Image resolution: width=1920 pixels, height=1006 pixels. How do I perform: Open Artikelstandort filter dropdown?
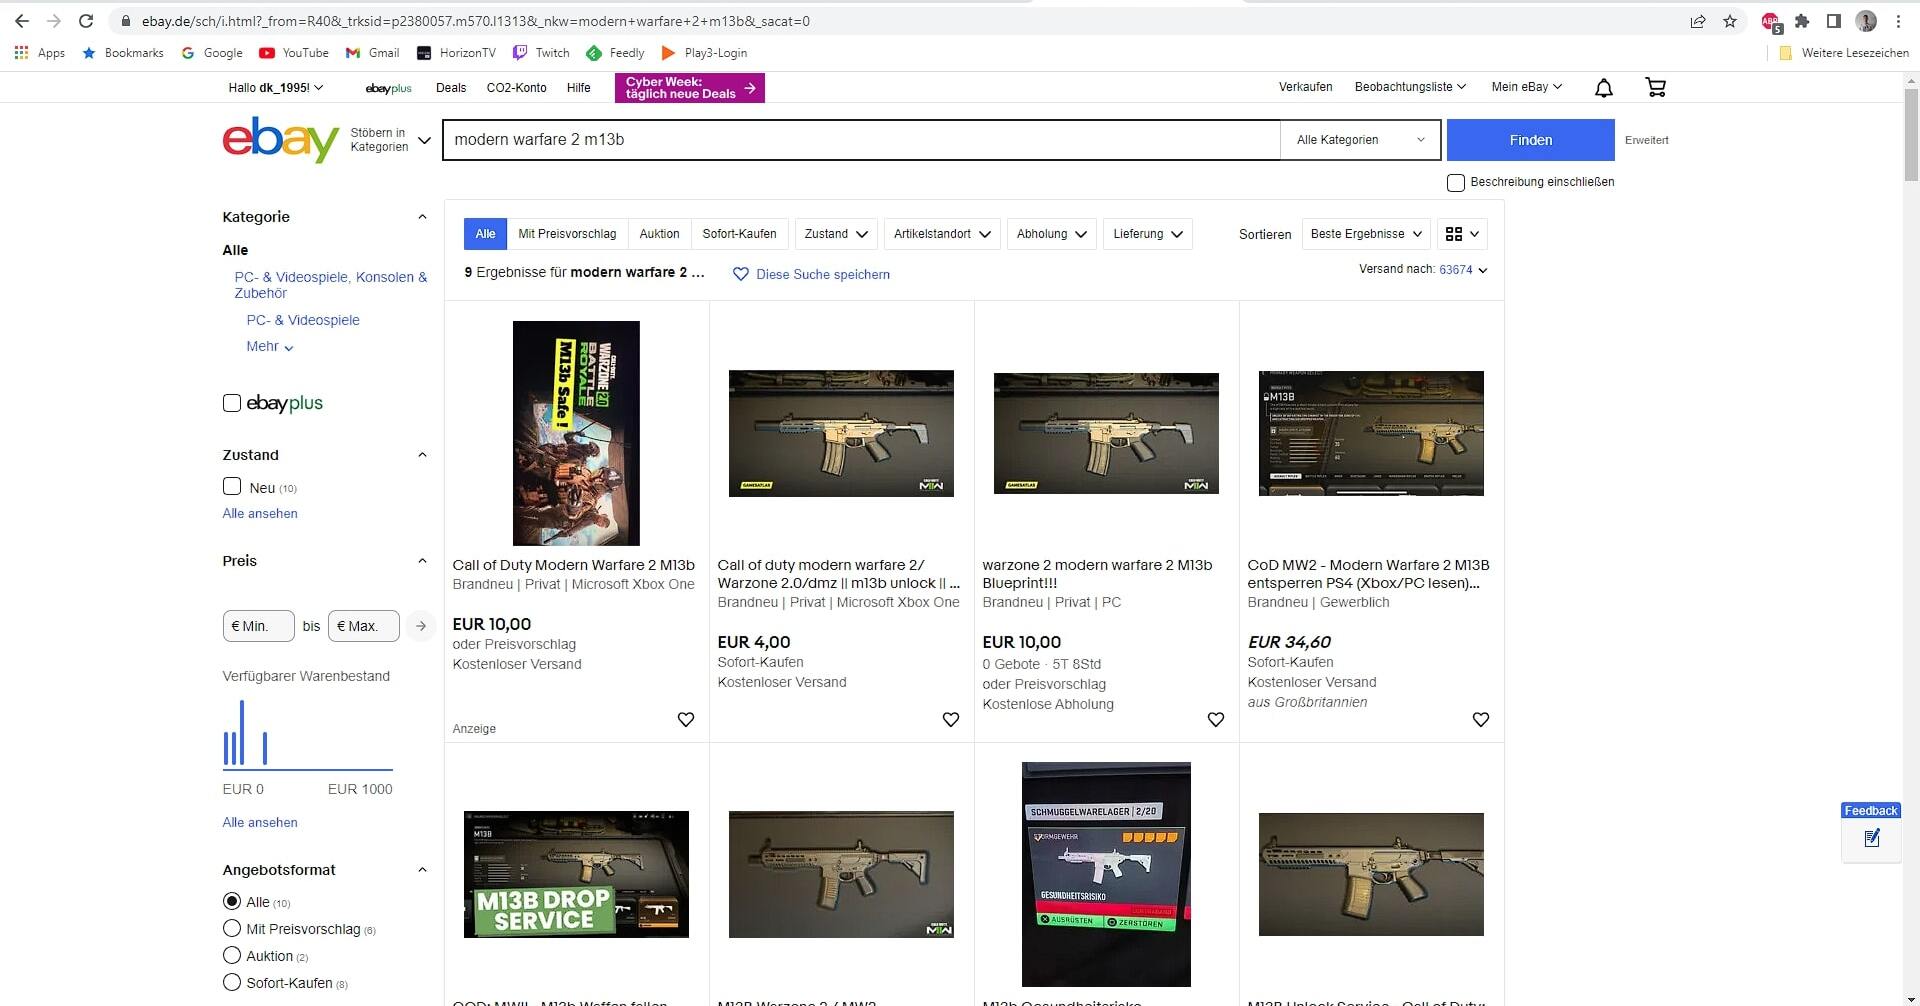click(x=942, y=234)
